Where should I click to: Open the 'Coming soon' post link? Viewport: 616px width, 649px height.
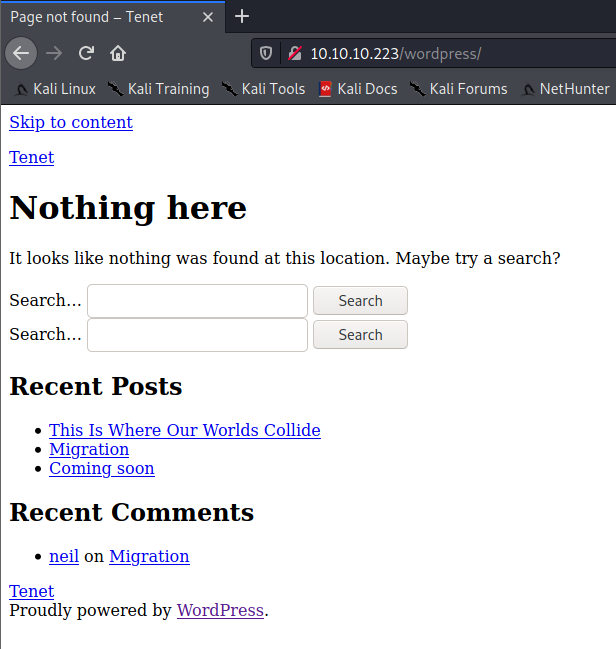tap(102, 468)
